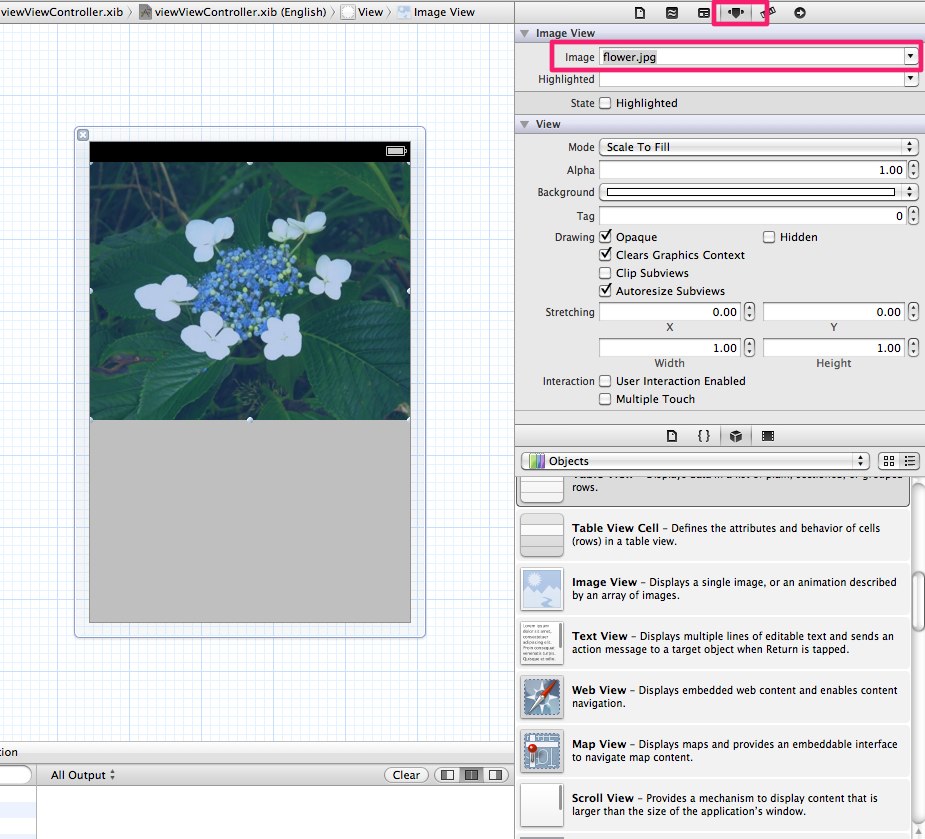Enable the Multiple Touch checkbox
Screen dimensions: 925x839
point(605,399)
